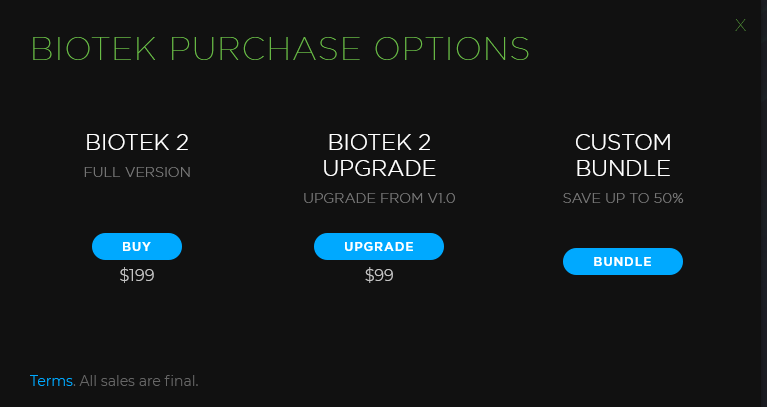
Task: Click the $199 price label
Action: 137,275
